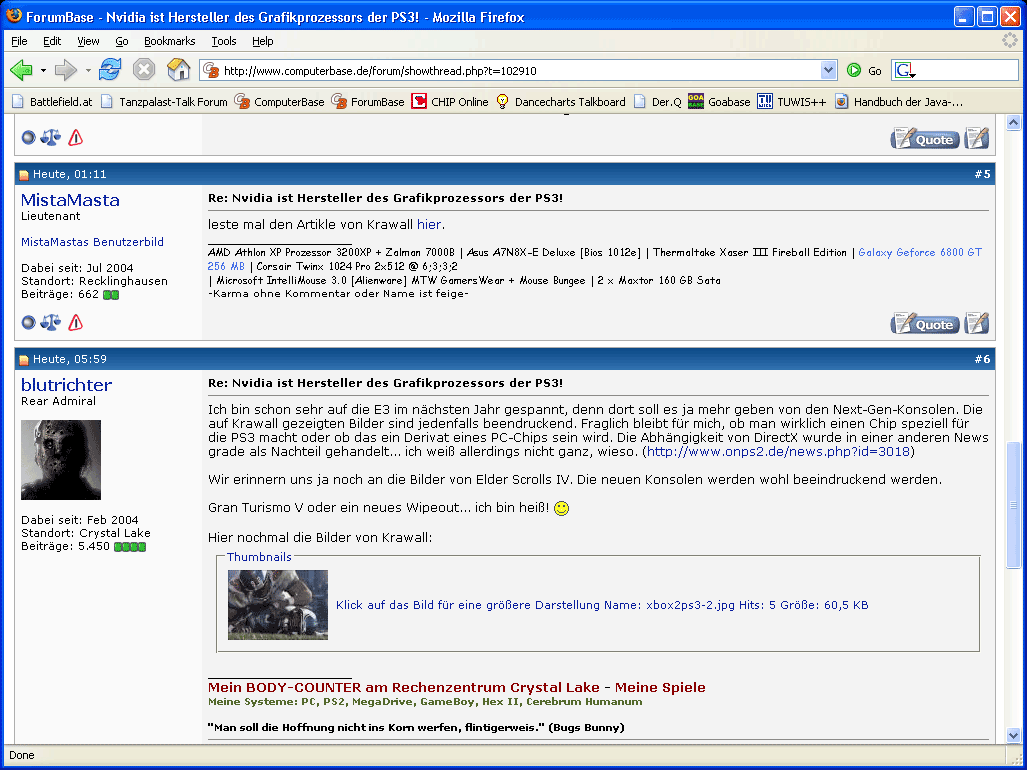Click blutrichter's avatar image
Screen dimensions: 1027x770
pos(61,460)
